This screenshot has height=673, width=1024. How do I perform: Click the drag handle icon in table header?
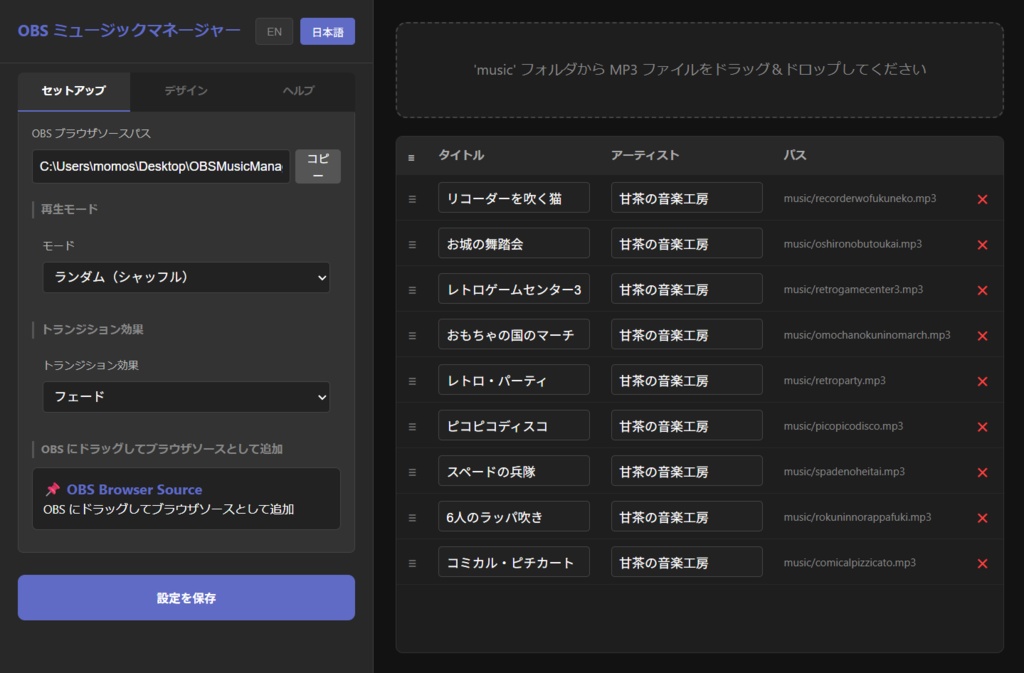413,157
